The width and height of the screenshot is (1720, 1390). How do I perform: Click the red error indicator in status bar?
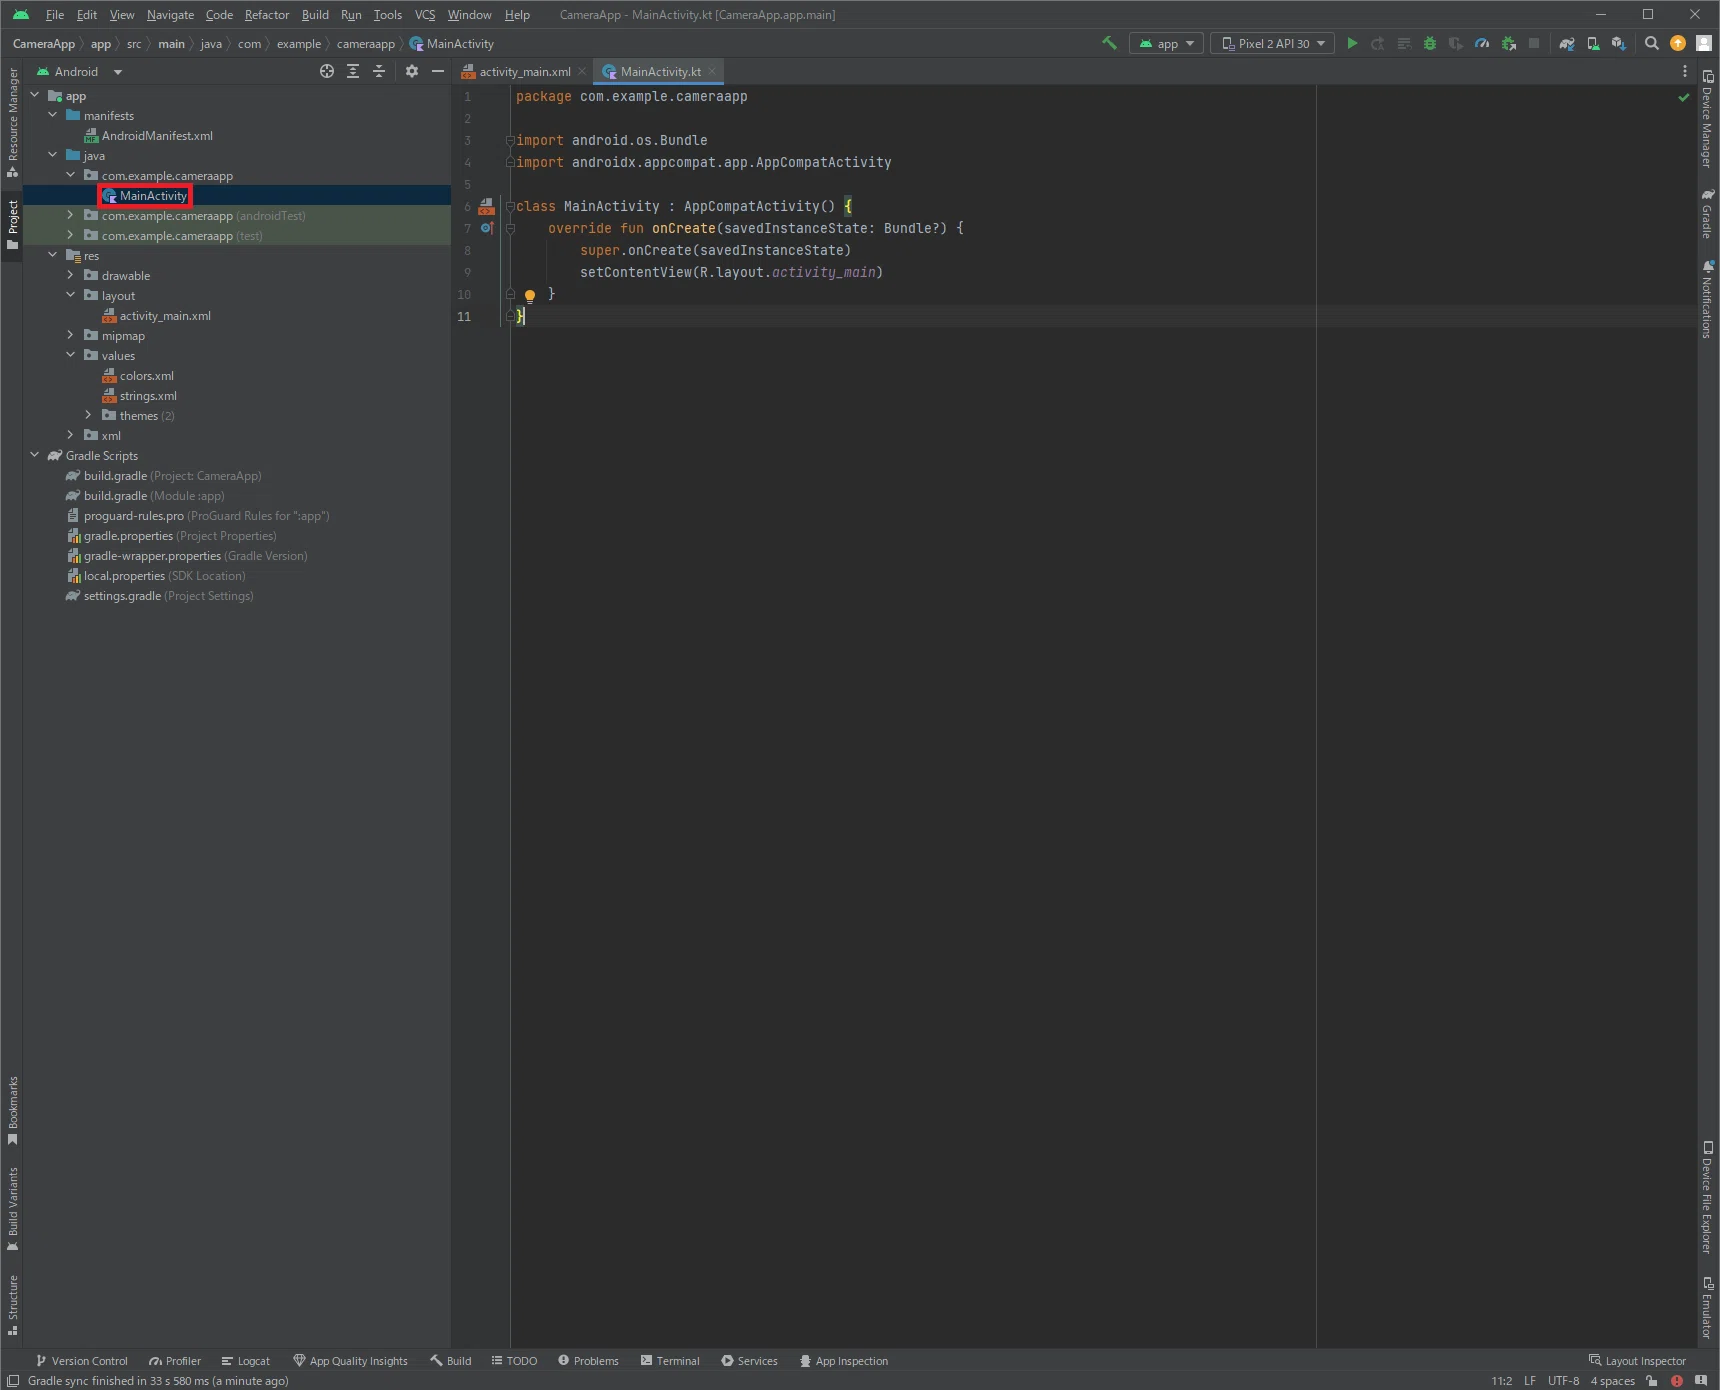click(x=1677, y=1381)
